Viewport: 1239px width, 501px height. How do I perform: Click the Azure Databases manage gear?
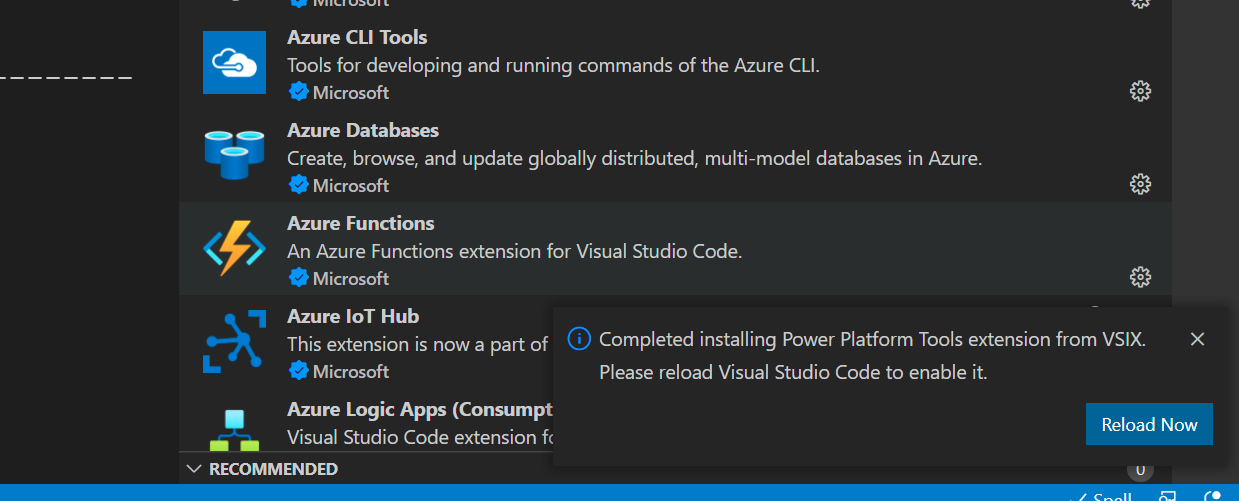point(1139,184)
